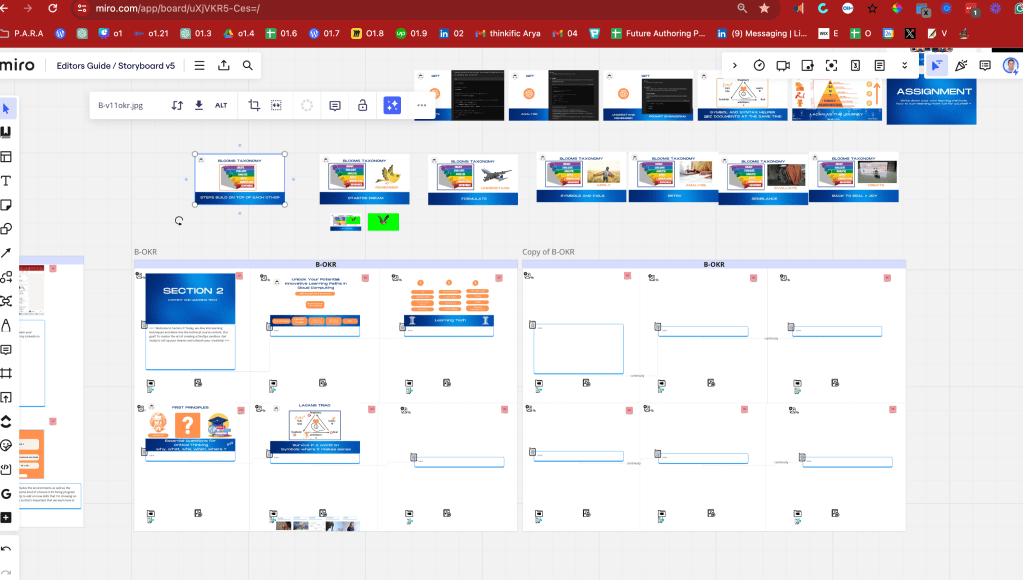Open Editors Guide / Storyboard v5 board title

(115, 66)
